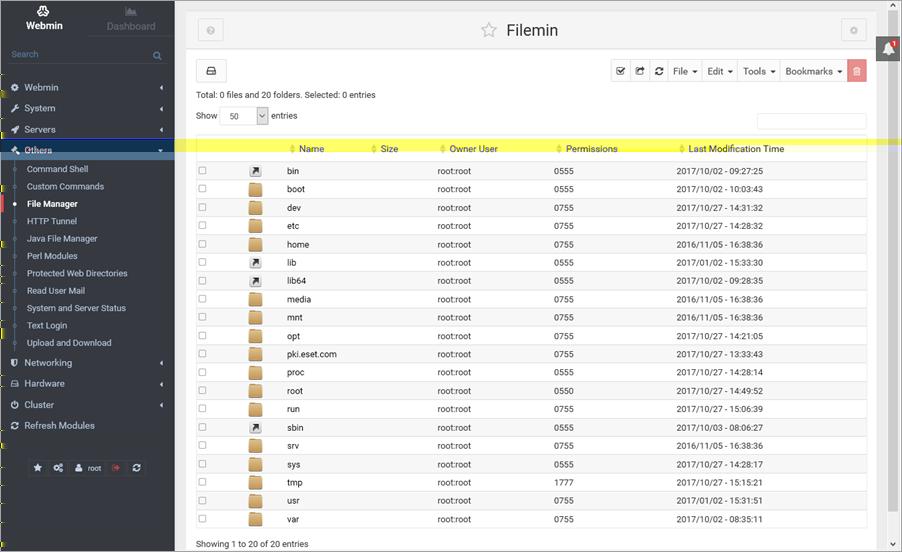Sort by Last Modification Time header
The width and height of the screenshot is (902, 552).
click(736, 149)
